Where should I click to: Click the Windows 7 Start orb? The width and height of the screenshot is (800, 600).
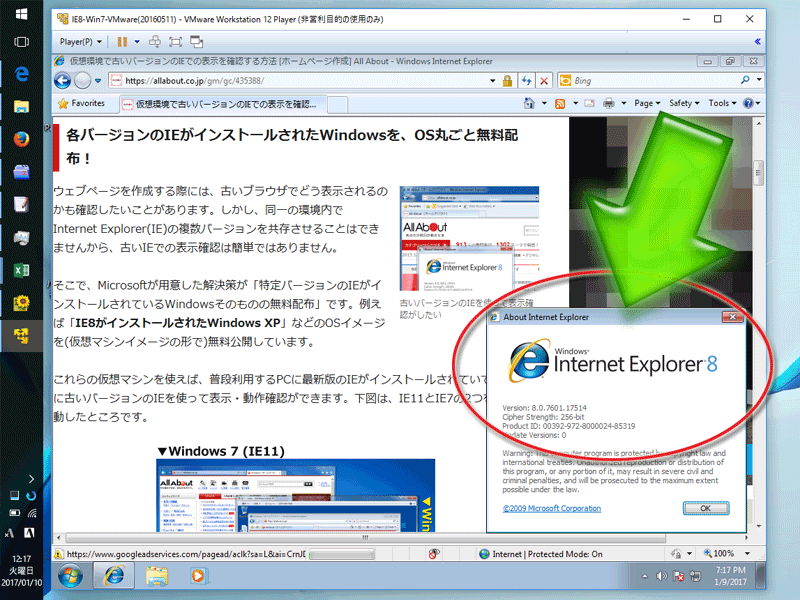point(71,576)
